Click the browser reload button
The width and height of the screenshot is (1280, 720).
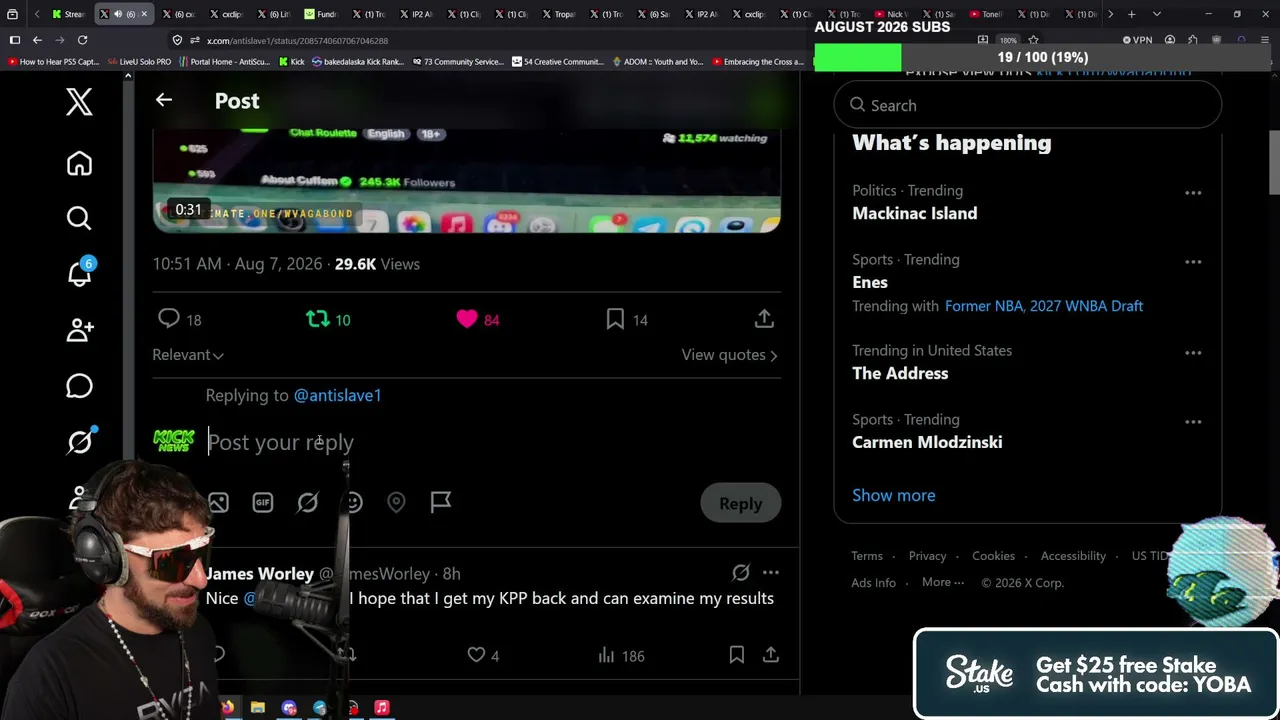[82, 40]
